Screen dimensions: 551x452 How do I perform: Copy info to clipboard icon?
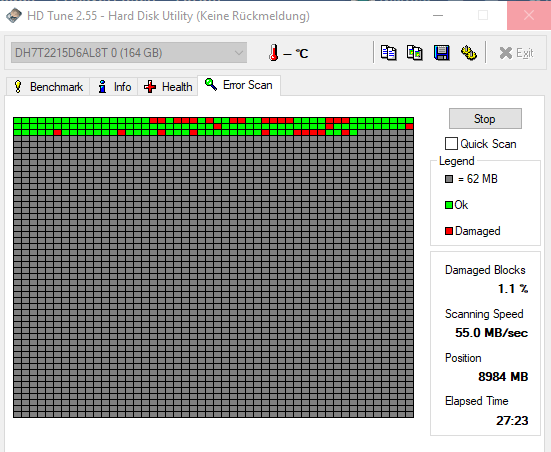pos(389,53)
